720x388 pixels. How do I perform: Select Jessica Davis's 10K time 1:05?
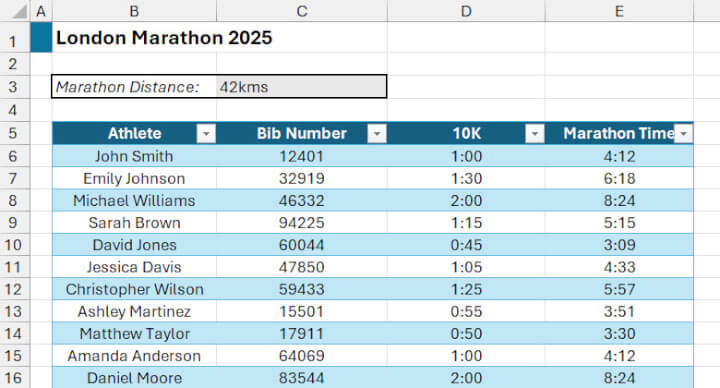pos(466,267)
